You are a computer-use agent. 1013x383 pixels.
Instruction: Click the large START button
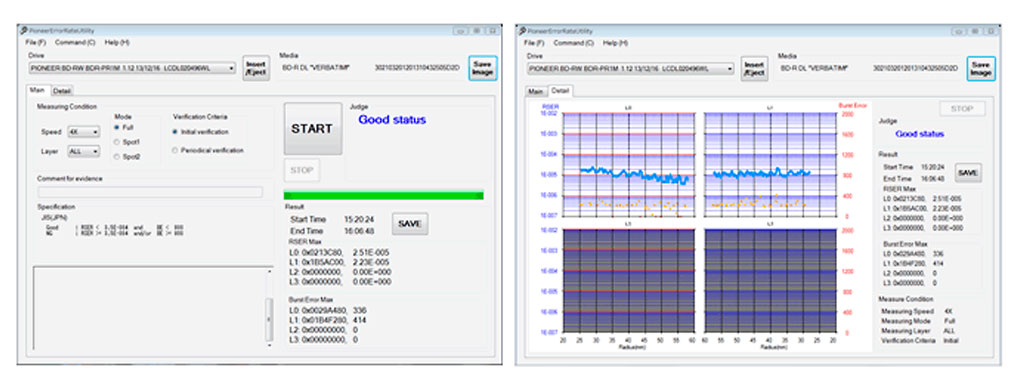(313, 129)
